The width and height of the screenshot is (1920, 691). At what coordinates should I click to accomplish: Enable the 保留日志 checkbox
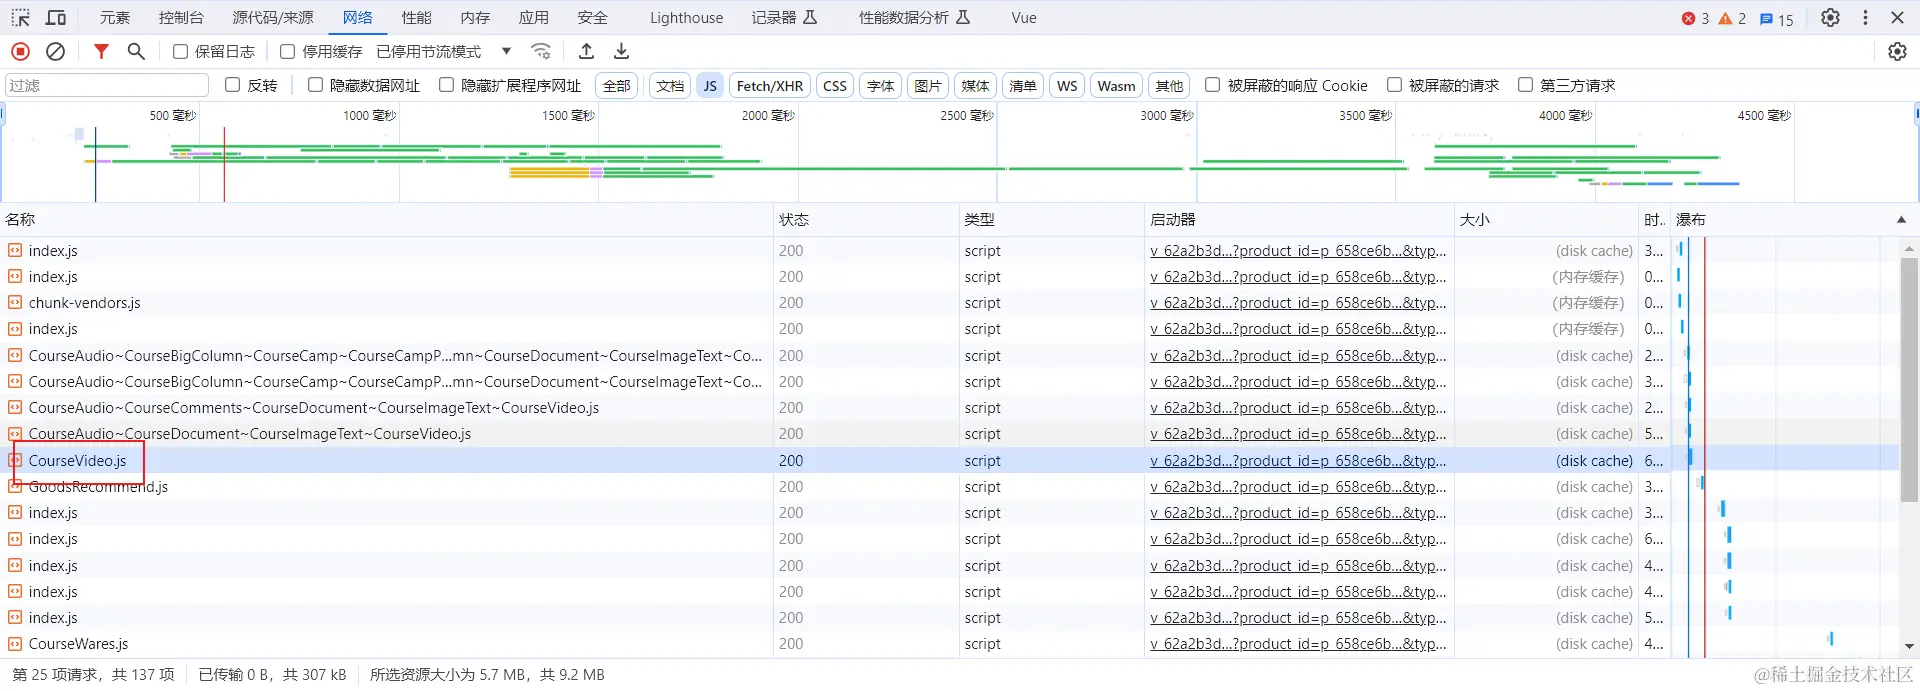pos(180,51)
